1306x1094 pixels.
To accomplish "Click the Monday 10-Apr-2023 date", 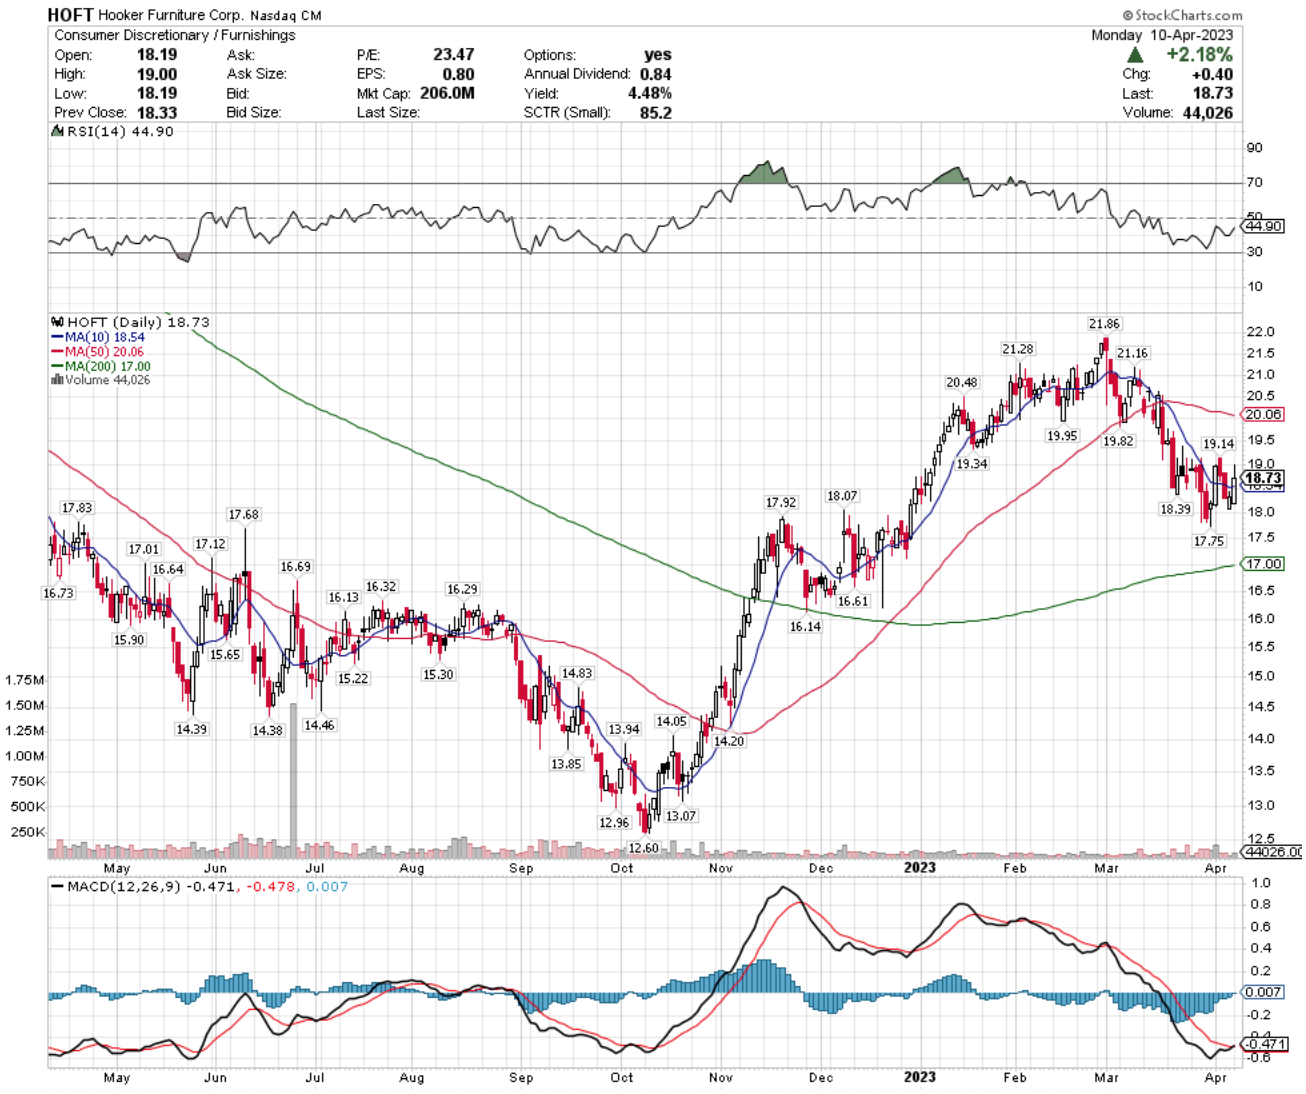I will point(1162,35).
